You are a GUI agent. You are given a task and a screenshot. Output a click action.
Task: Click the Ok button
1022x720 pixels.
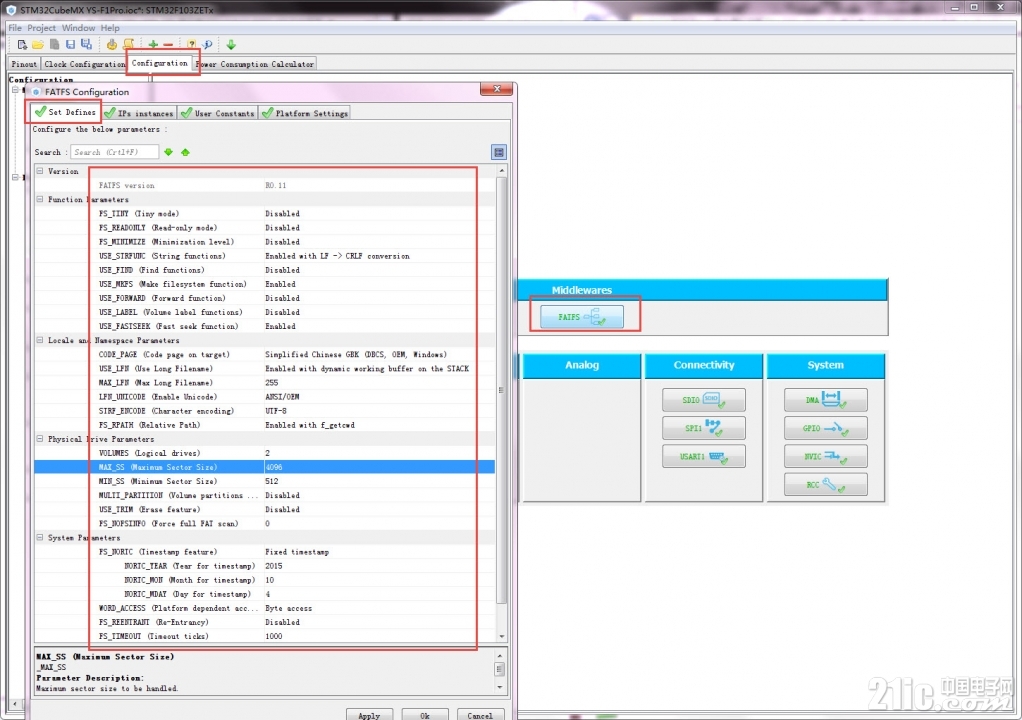[425, 715]
